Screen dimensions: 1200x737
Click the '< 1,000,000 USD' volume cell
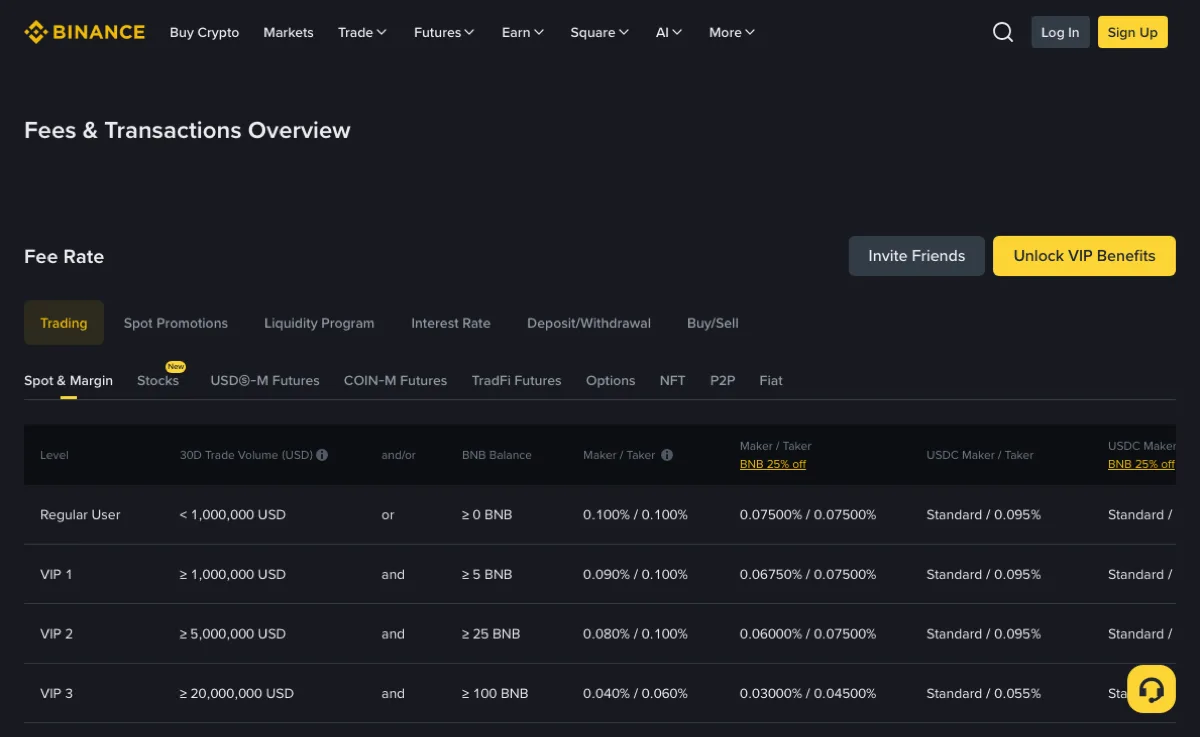233,515
